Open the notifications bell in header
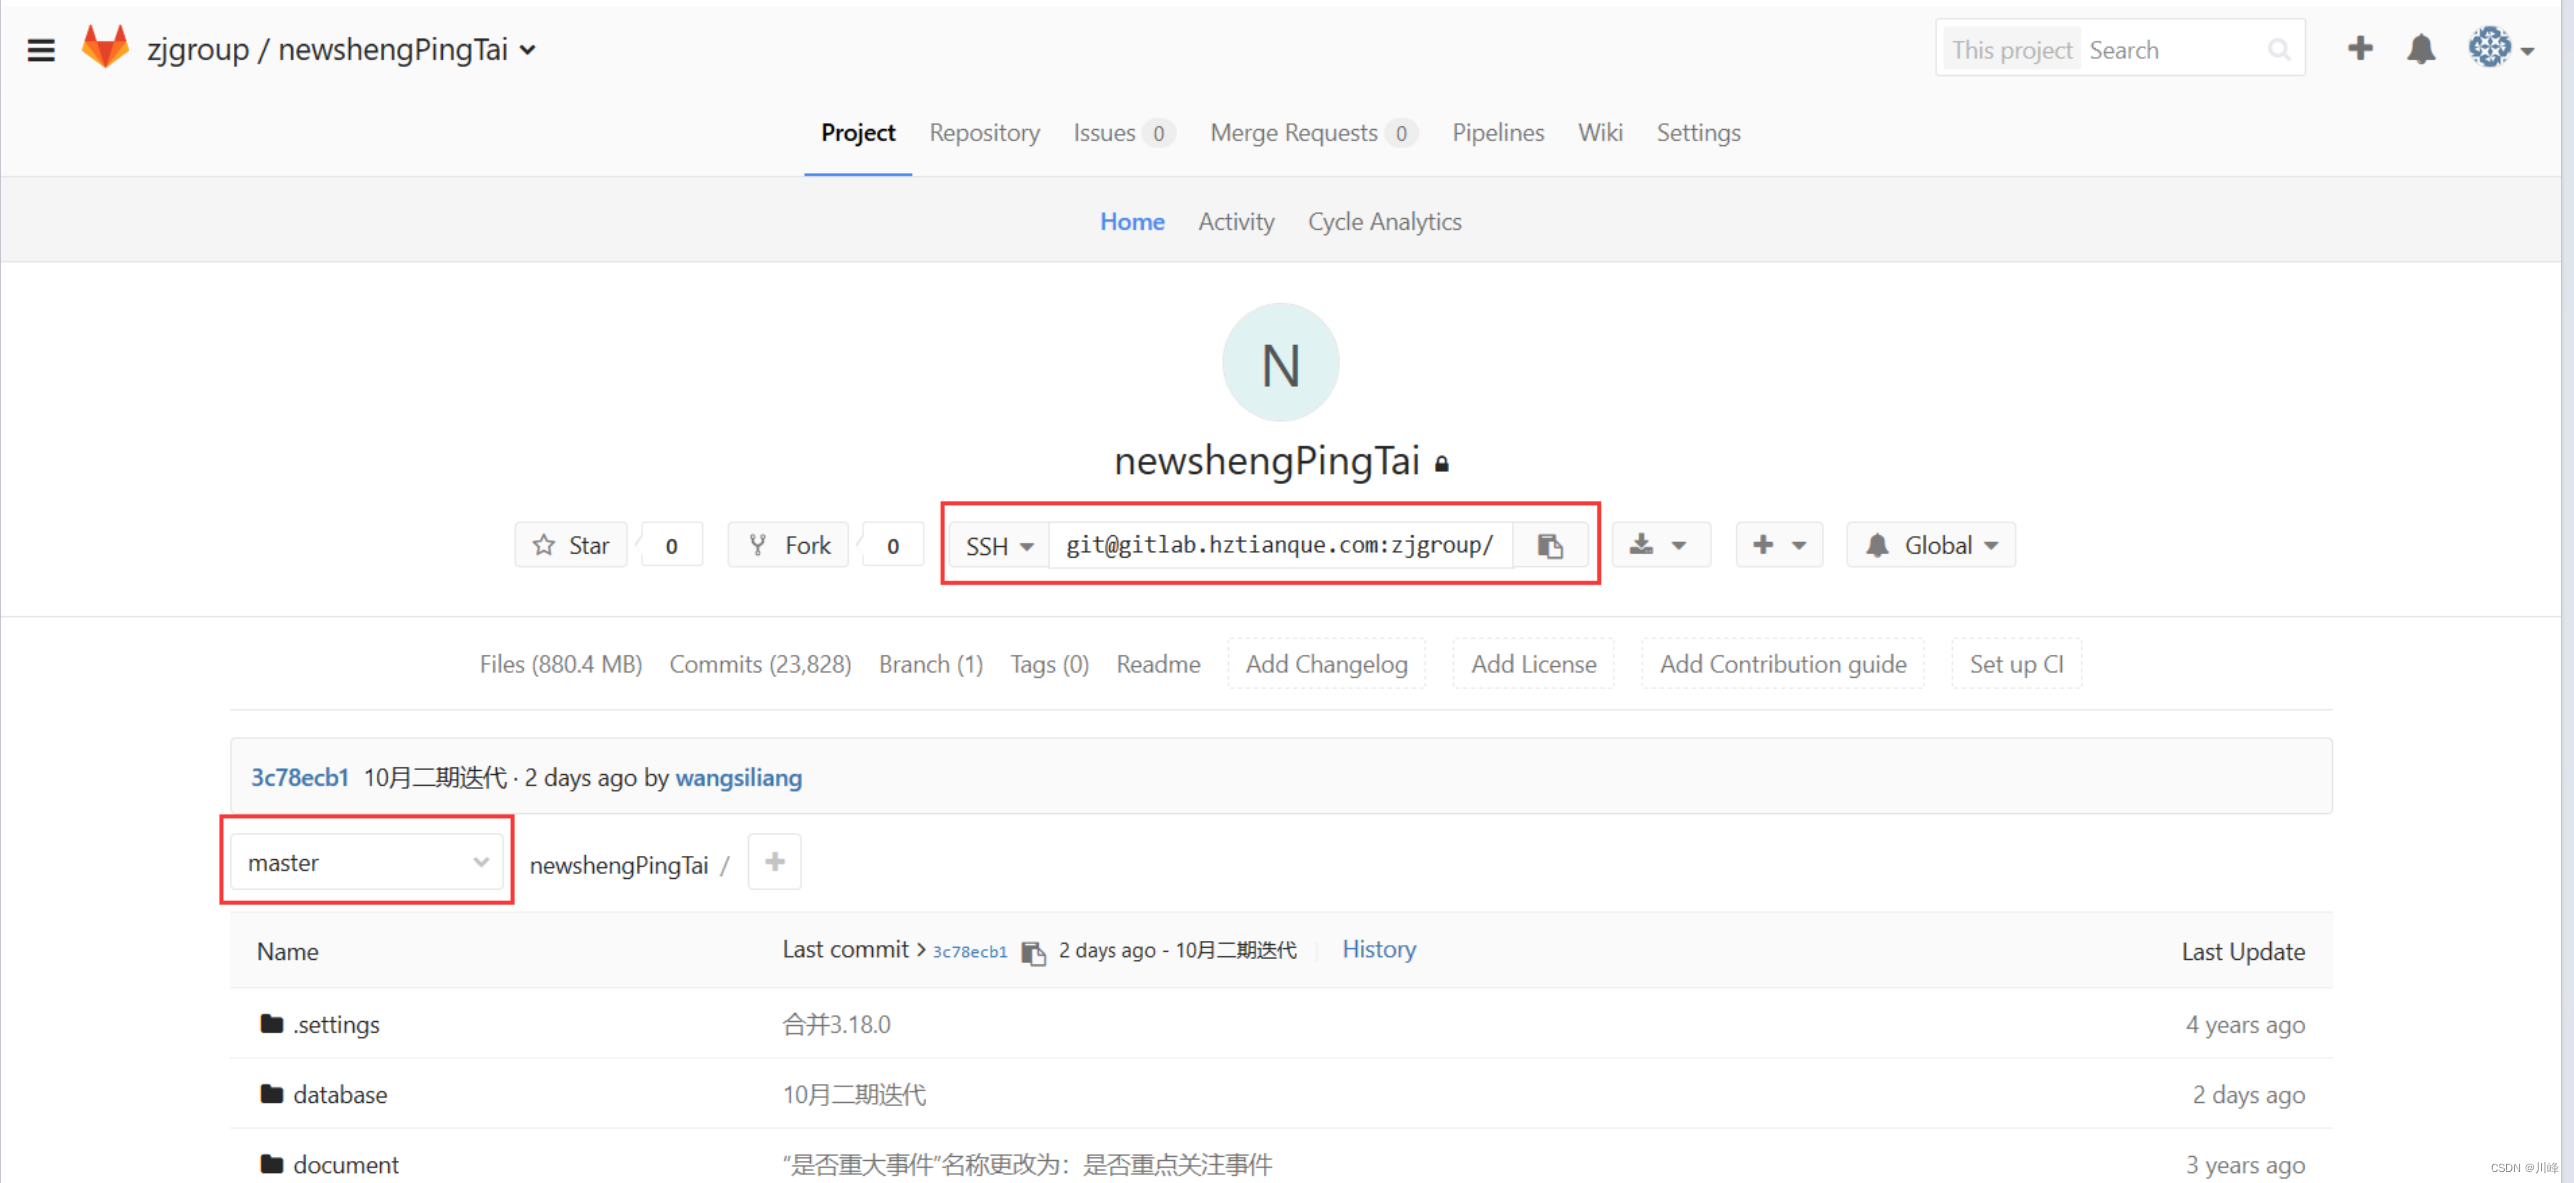 click(x=2421, y=48)
